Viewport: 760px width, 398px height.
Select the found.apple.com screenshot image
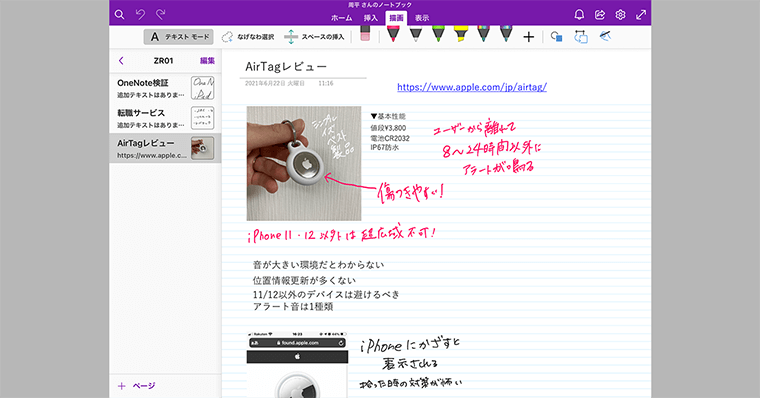coord(297,365)
